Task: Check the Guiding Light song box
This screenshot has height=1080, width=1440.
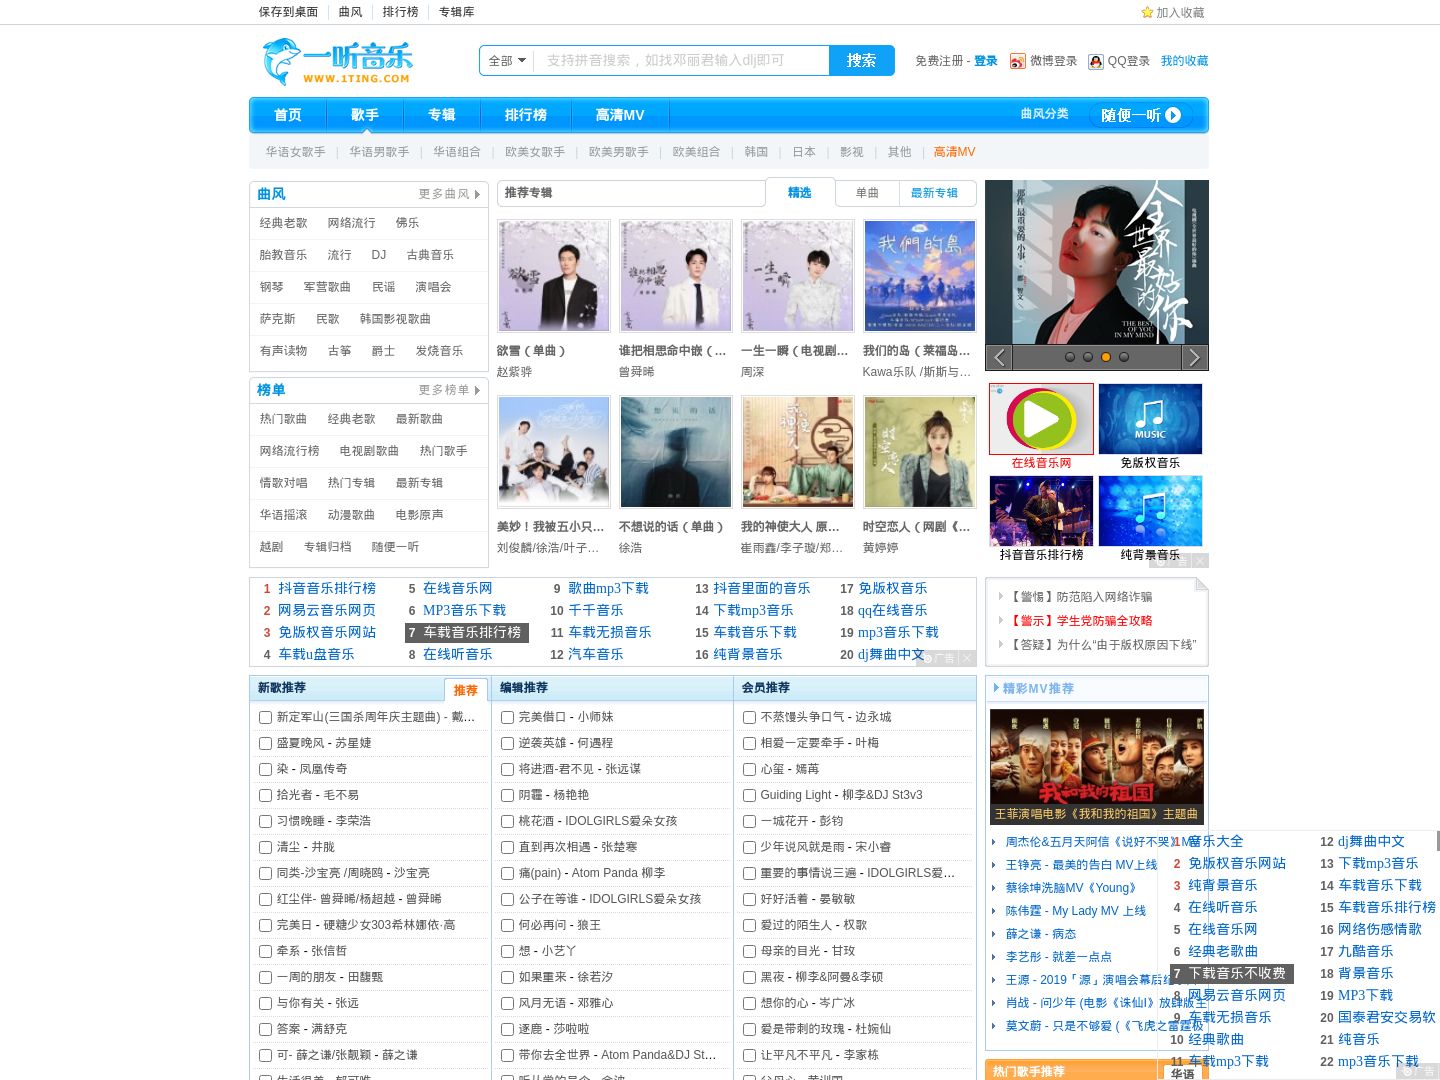Action: [x=750, y=795]
